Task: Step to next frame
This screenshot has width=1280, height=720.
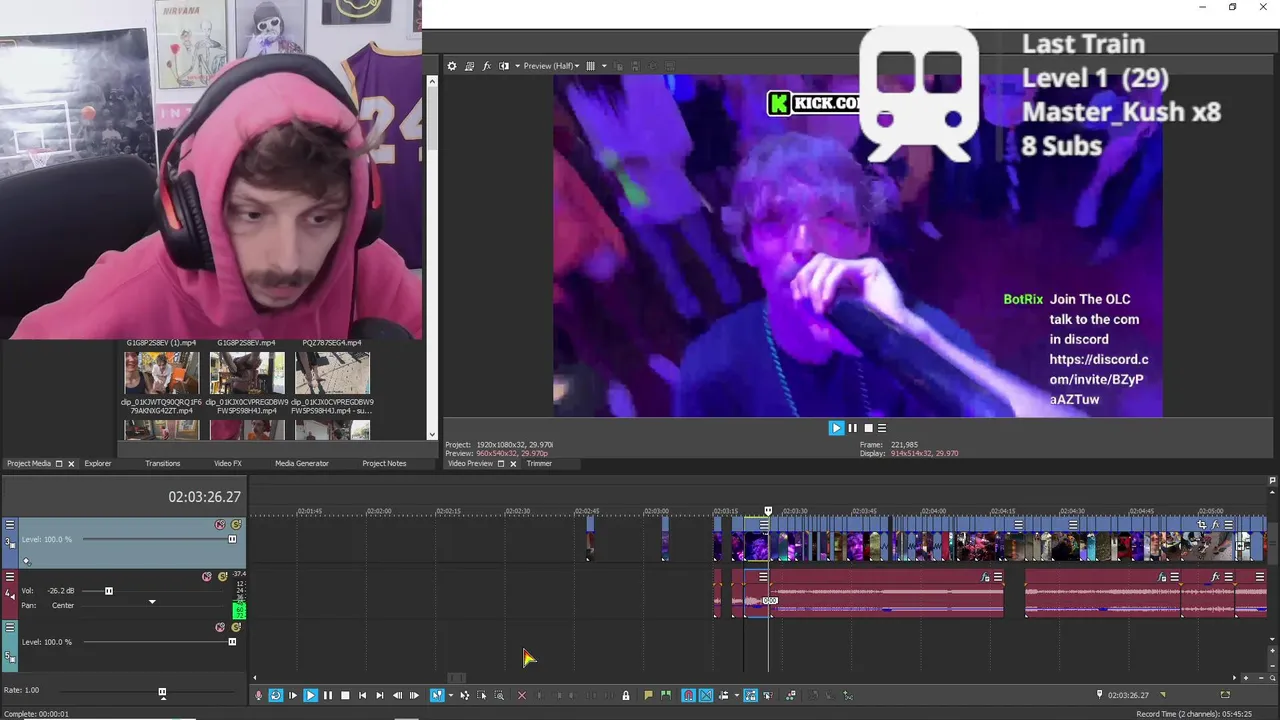Action: click(414, 696)
